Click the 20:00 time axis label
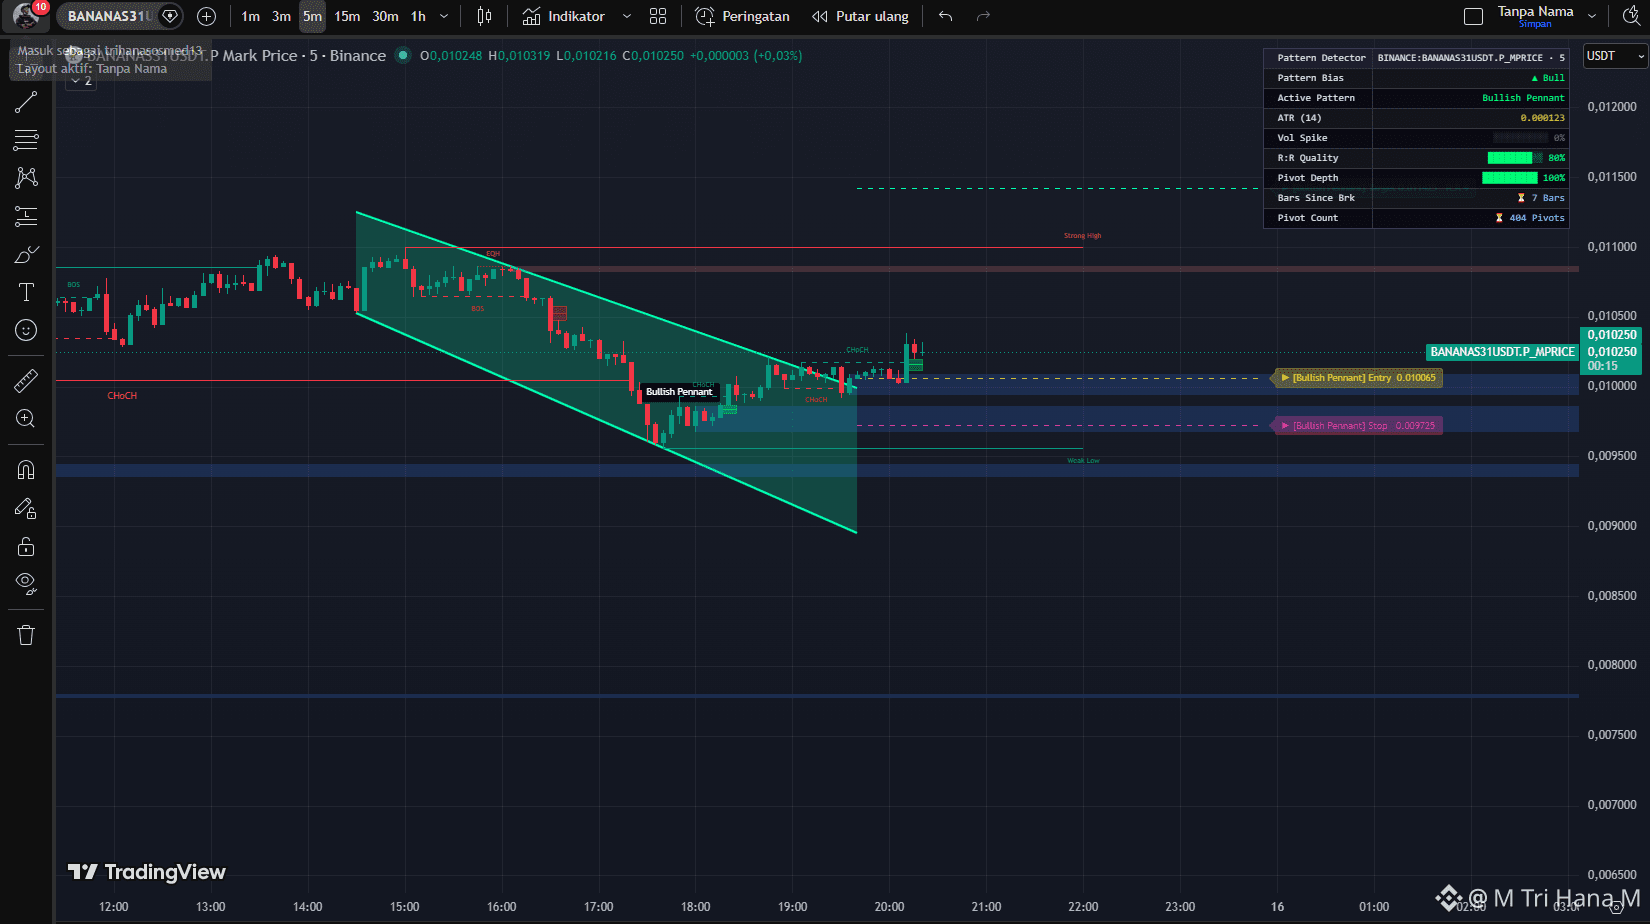 coord(889,907)
